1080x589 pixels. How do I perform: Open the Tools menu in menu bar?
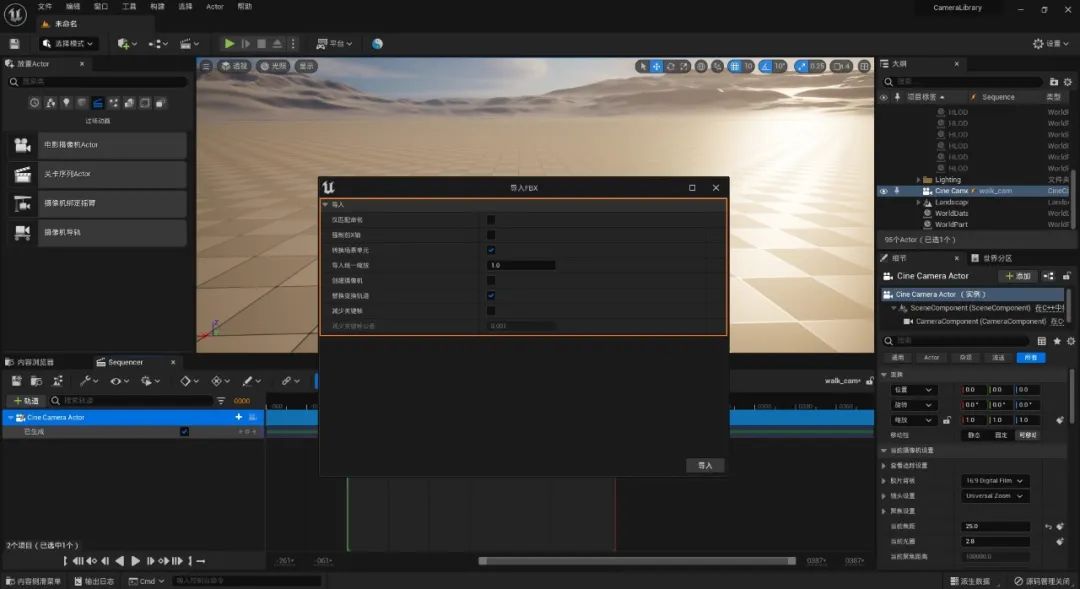pos(129,6)
